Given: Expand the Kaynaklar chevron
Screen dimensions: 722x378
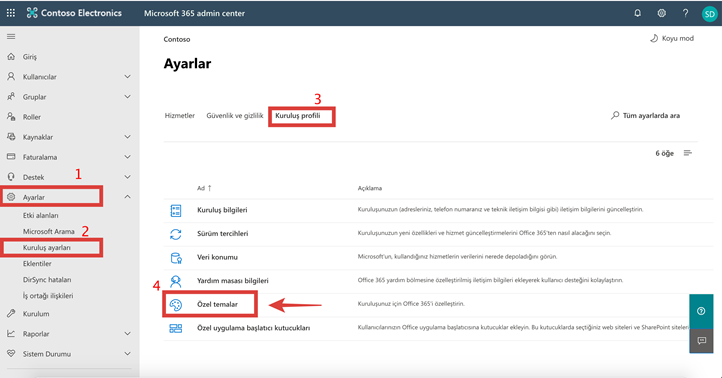Looking at the screenshot, I should 128,137.
